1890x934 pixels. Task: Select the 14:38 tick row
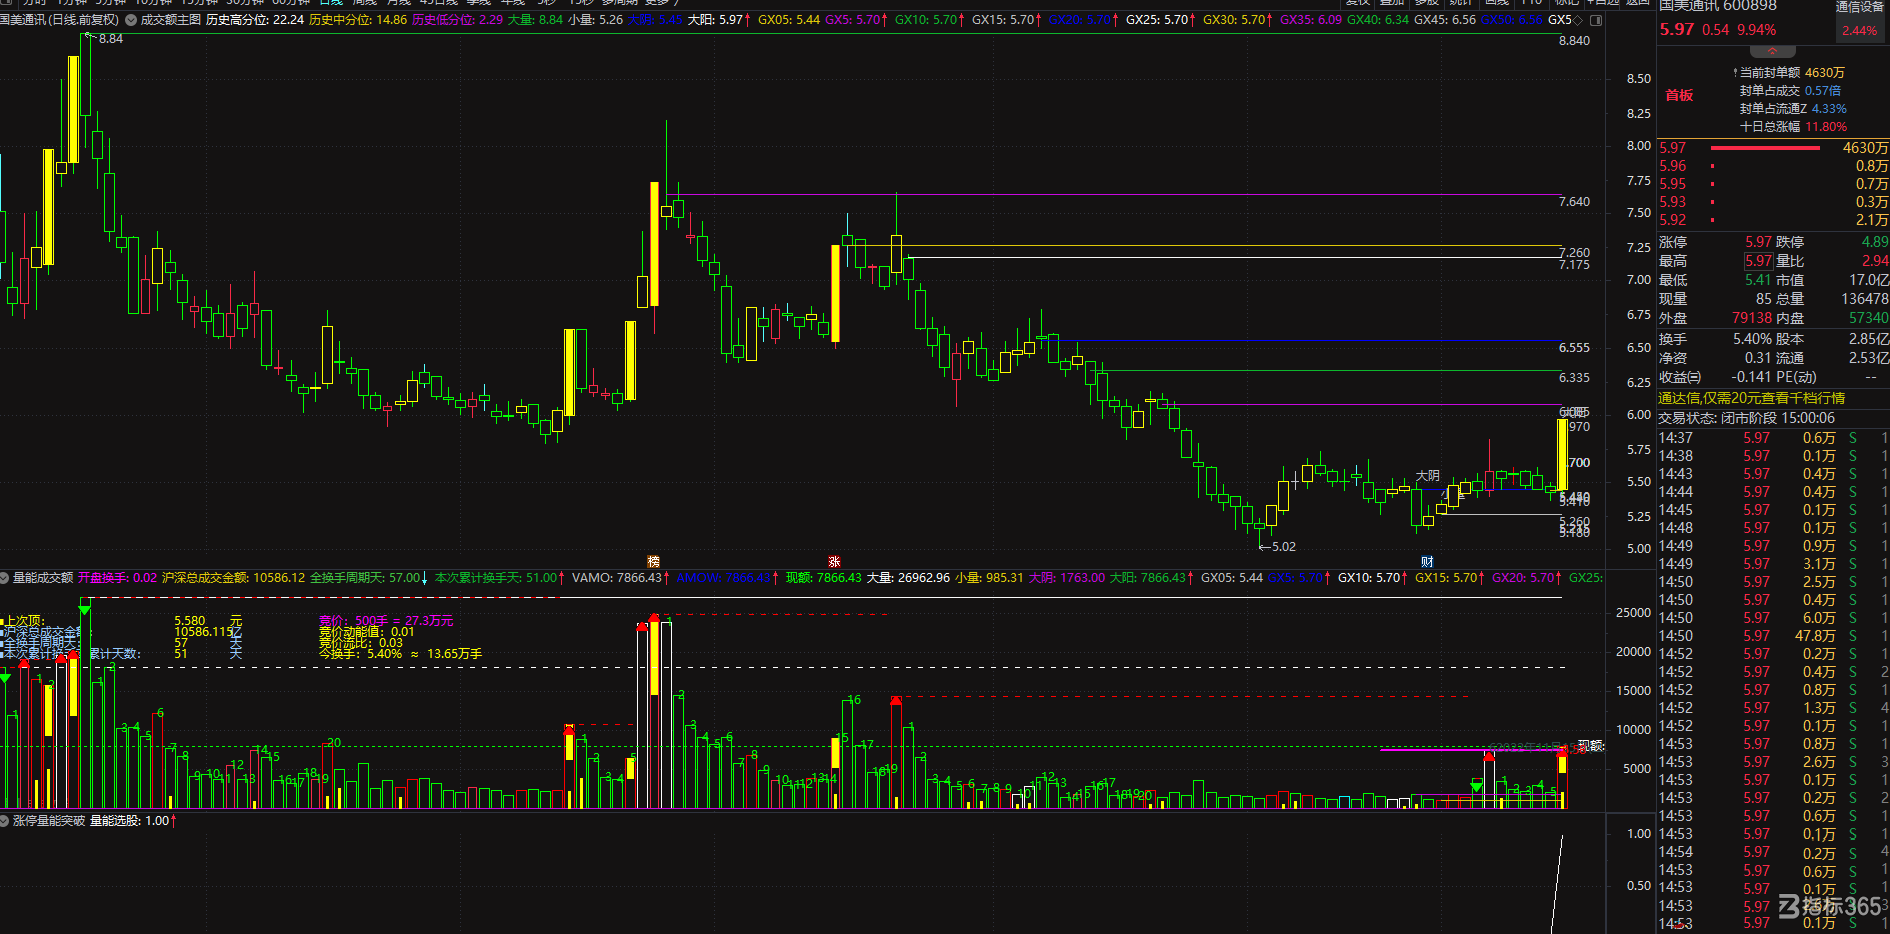1773,456
